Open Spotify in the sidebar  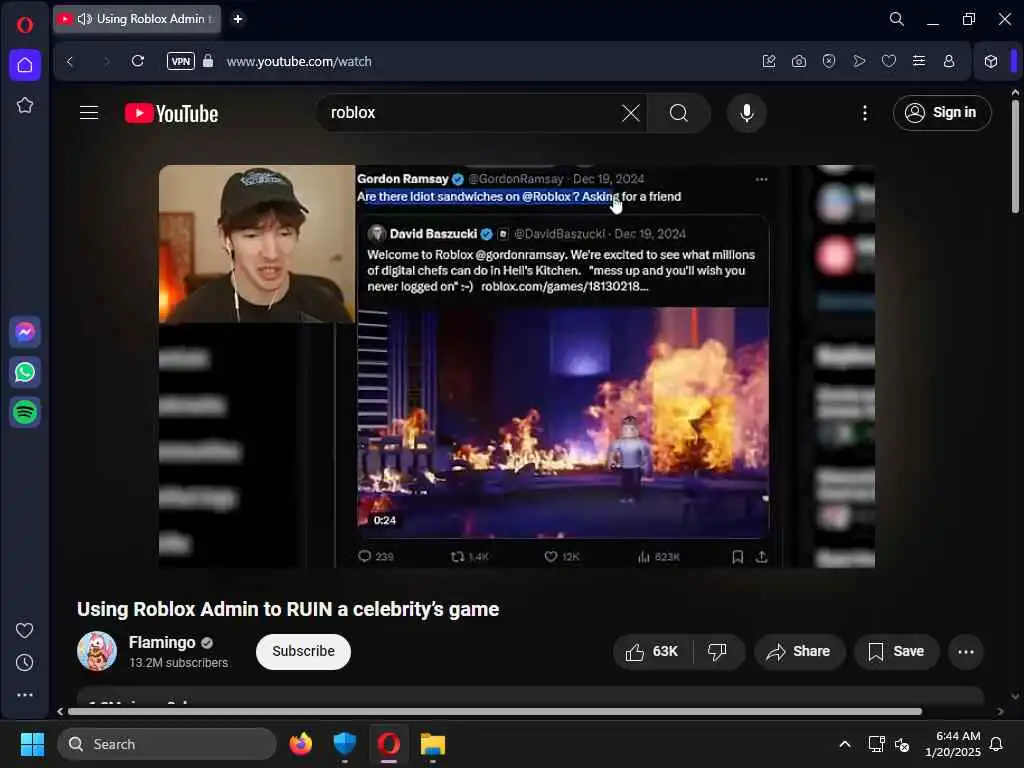25,412
